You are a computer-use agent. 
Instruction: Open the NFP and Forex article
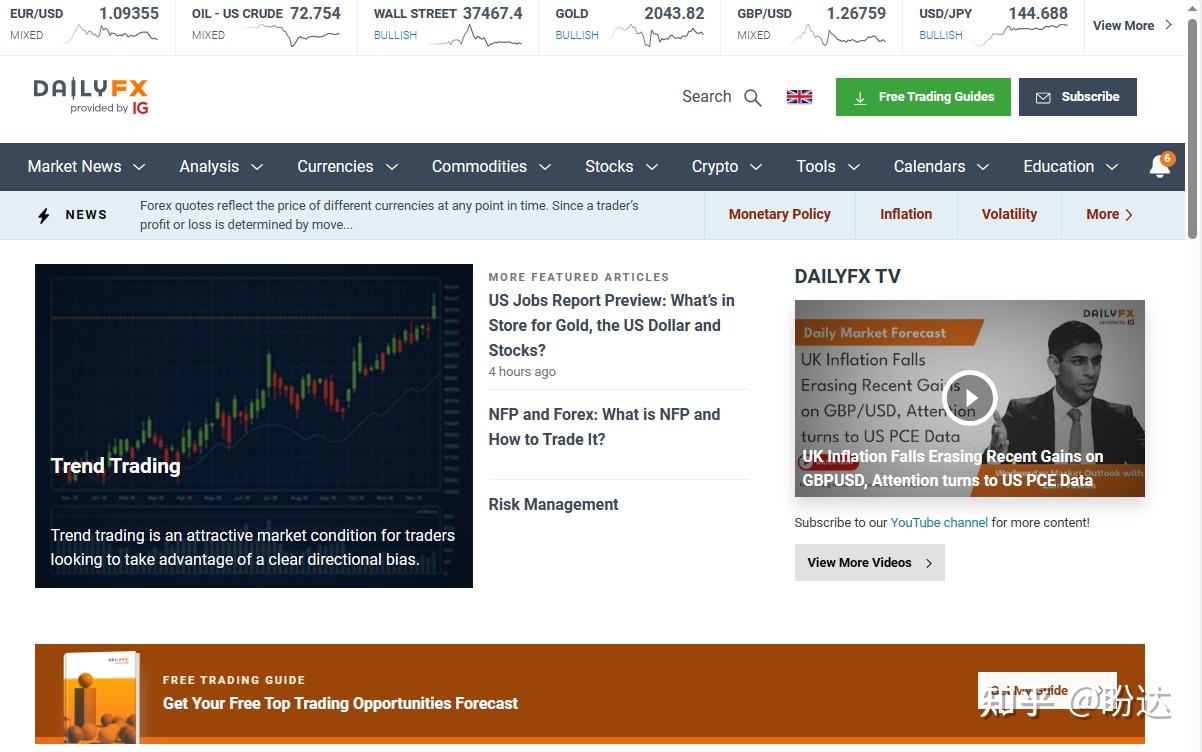pyautogui.click(x=604, y=427)
